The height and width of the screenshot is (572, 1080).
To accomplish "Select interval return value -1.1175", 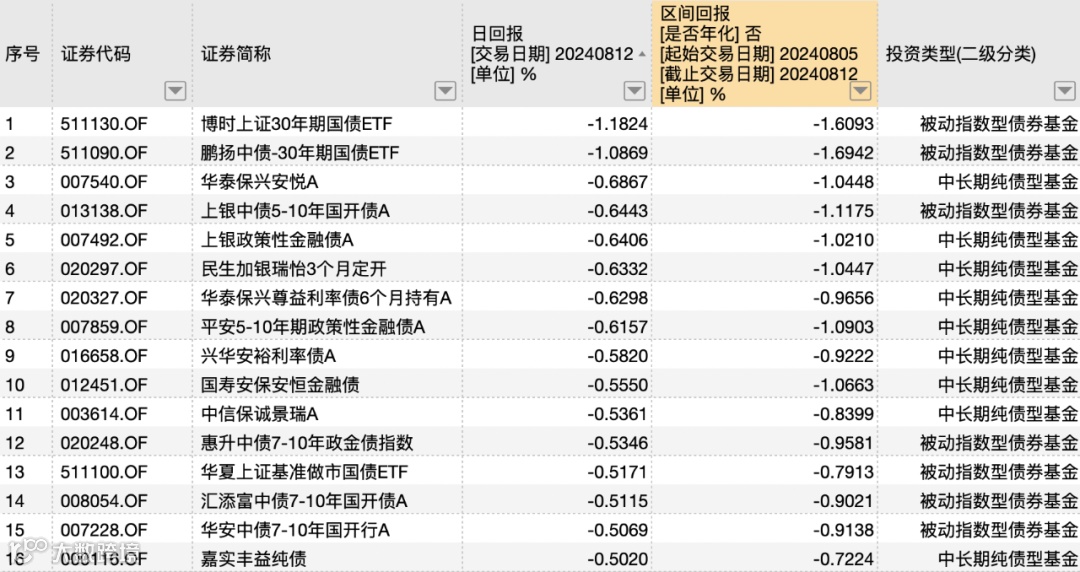I will (x=843, y=211).
